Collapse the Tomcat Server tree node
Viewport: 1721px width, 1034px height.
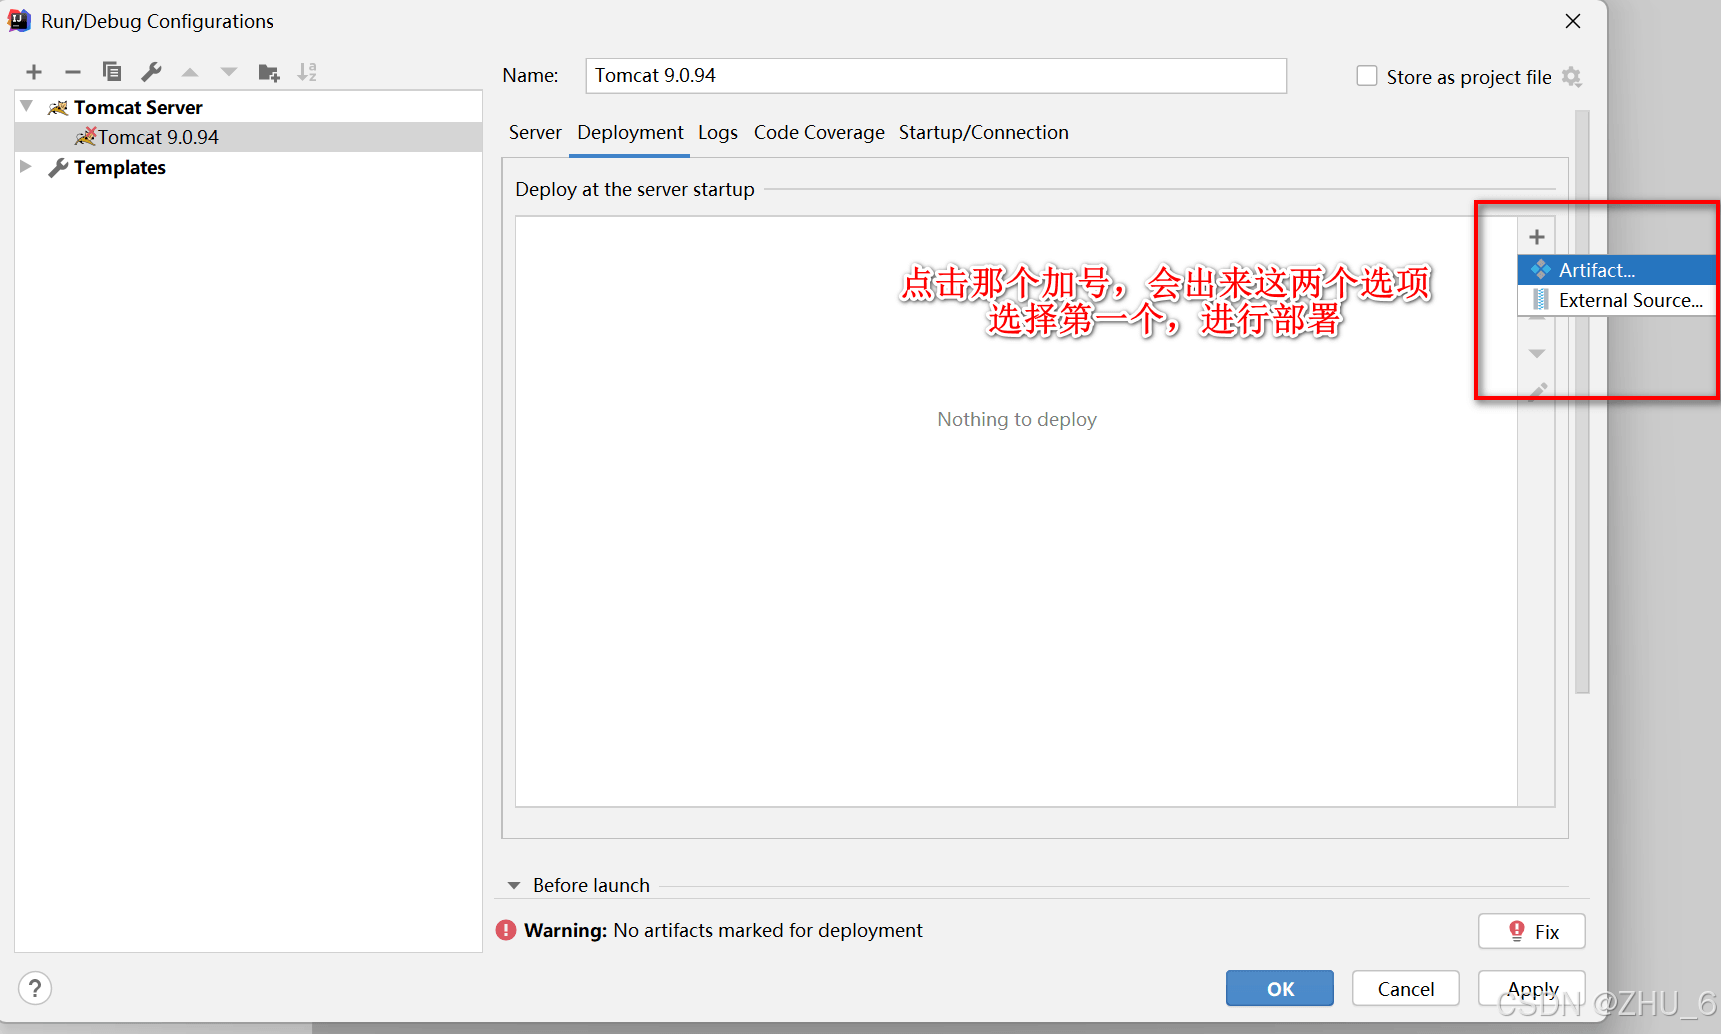pos(27,106)
